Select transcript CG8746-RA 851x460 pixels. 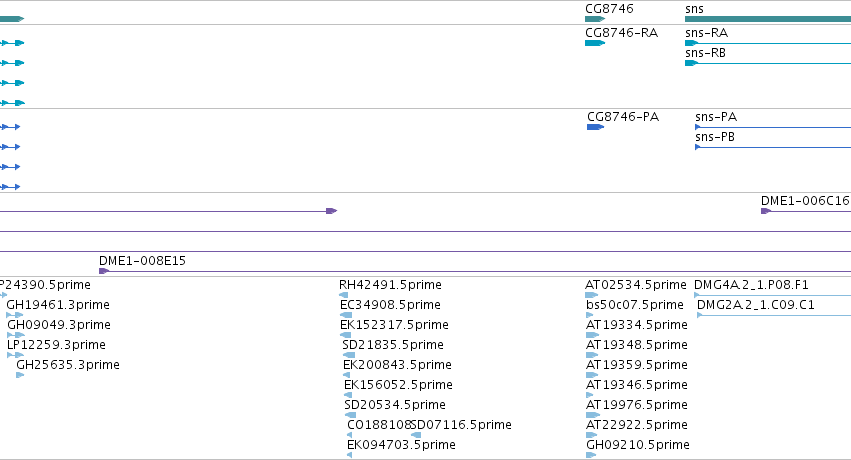pos(621,33)
